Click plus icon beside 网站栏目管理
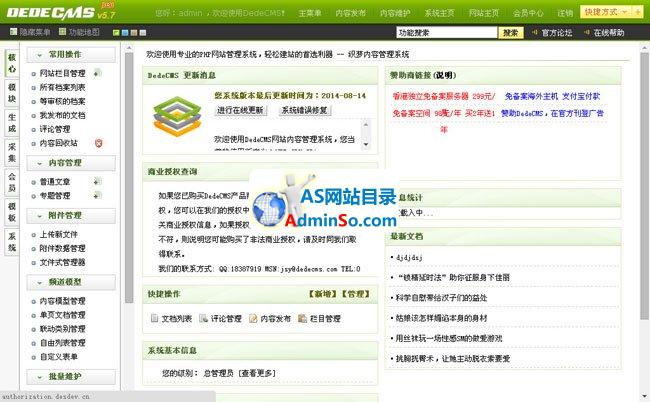The width and height of the screenshot is (650, 402). 97,73
